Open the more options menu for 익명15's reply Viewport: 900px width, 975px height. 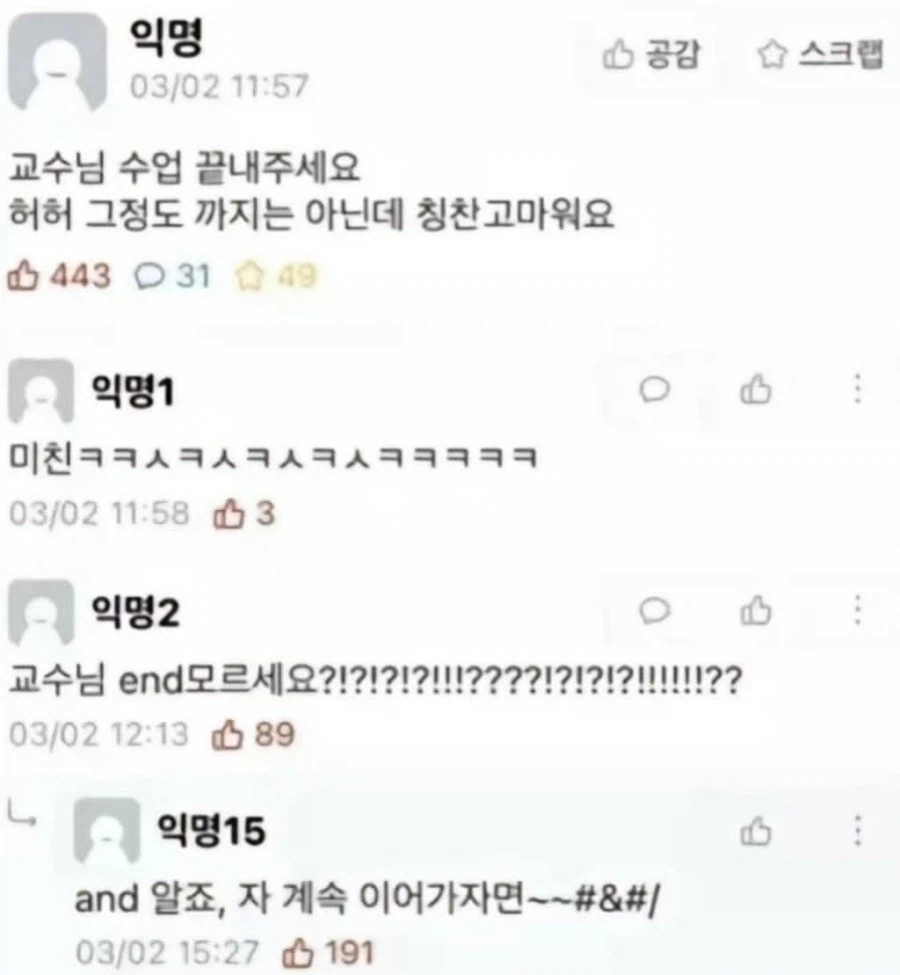[x=858, y=831]
